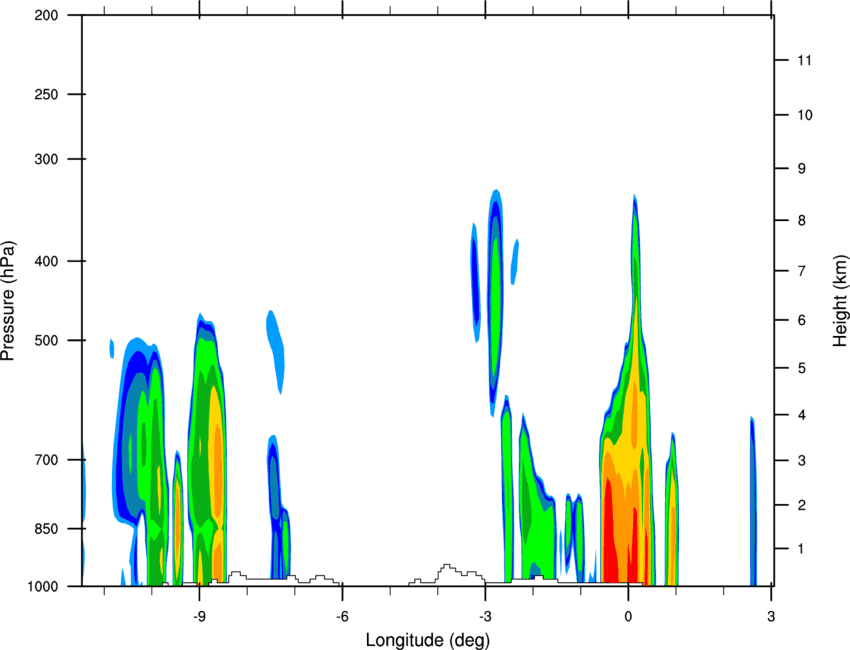The width and height of the screenshot is (850, 650).
Task: Pick the 6 km height label
Action: click(802, 320)
